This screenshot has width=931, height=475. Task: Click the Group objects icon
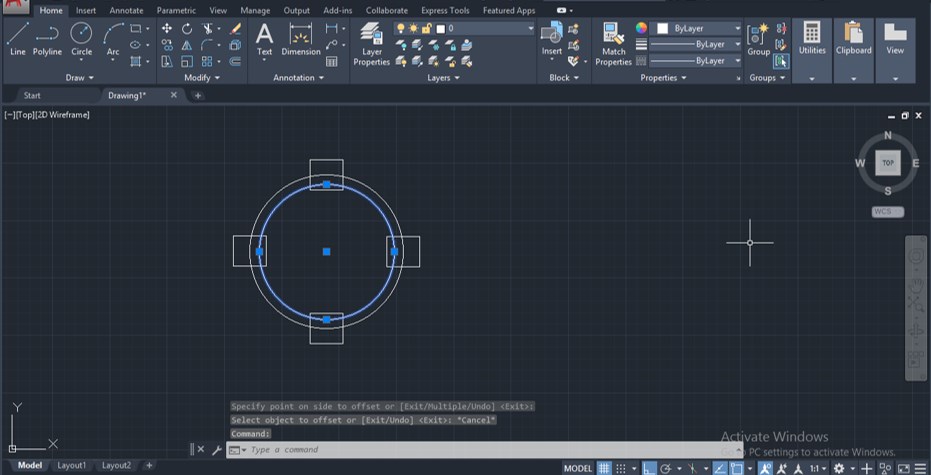click(x=759, y=39)
